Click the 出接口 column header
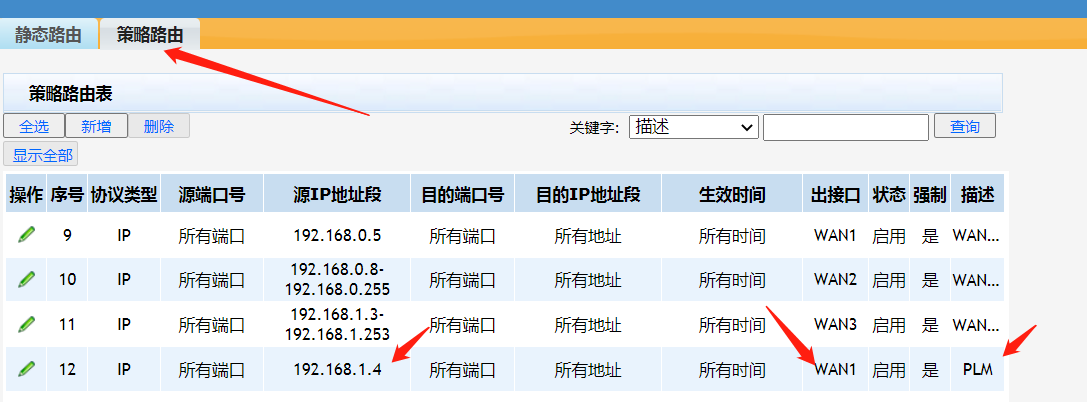This screenshot has height=402, width=1087. (x=835, y=195)
